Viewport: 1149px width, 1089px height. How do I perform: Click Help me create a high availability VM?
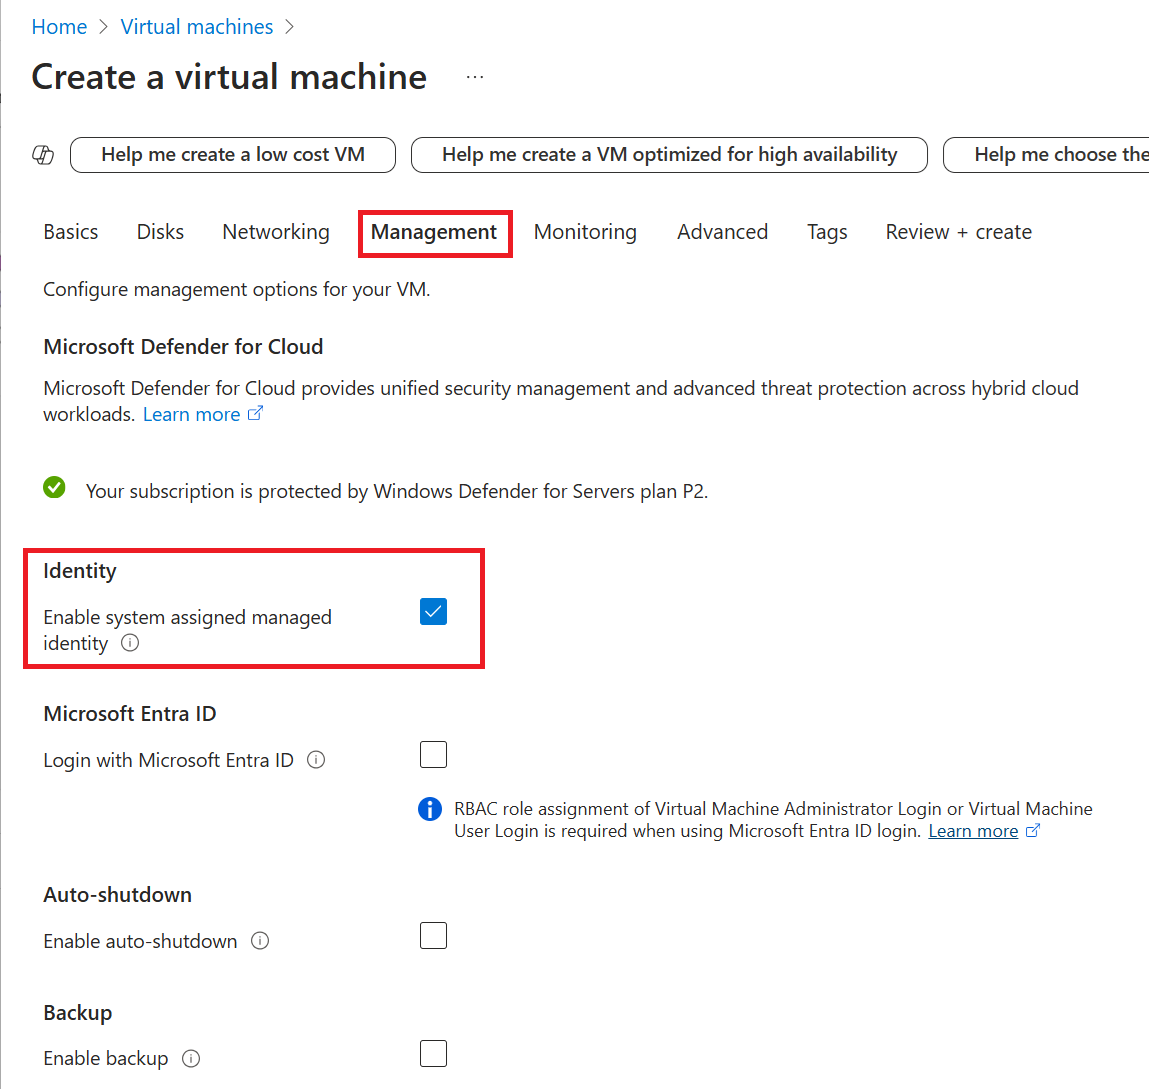click(668, 154)
